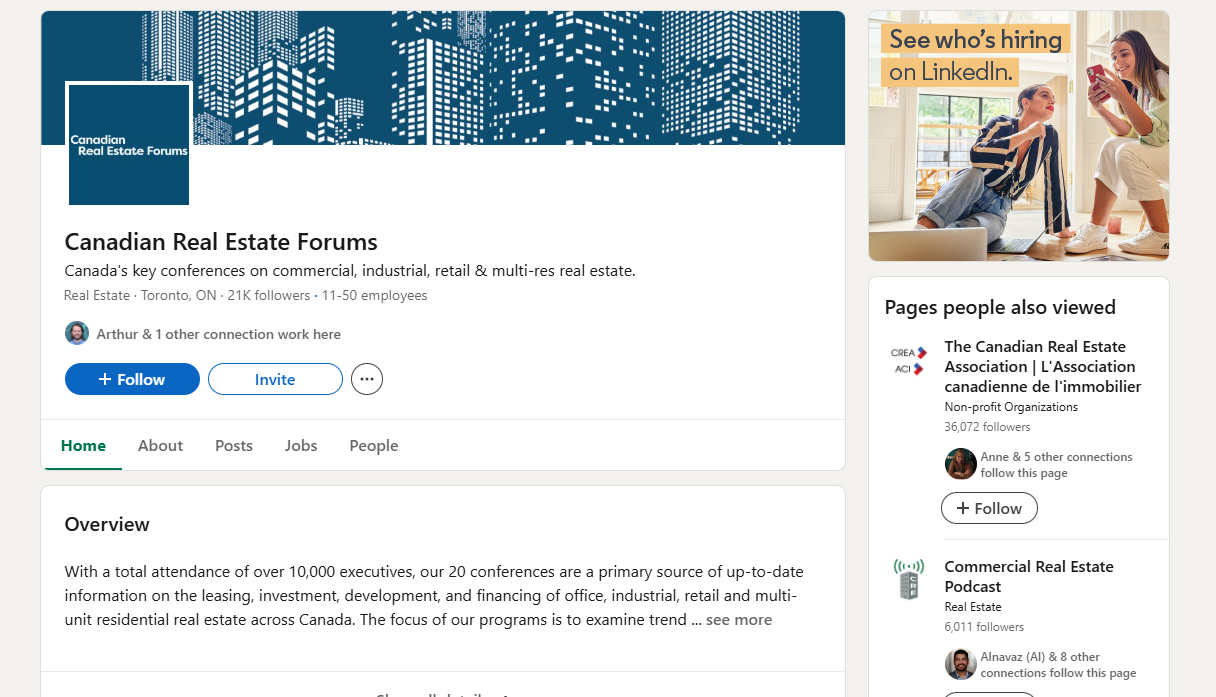Click Arthur's profile photo avatar
Image resolution: width=1216 pixels, height=697 pixels.
point(77,334)
